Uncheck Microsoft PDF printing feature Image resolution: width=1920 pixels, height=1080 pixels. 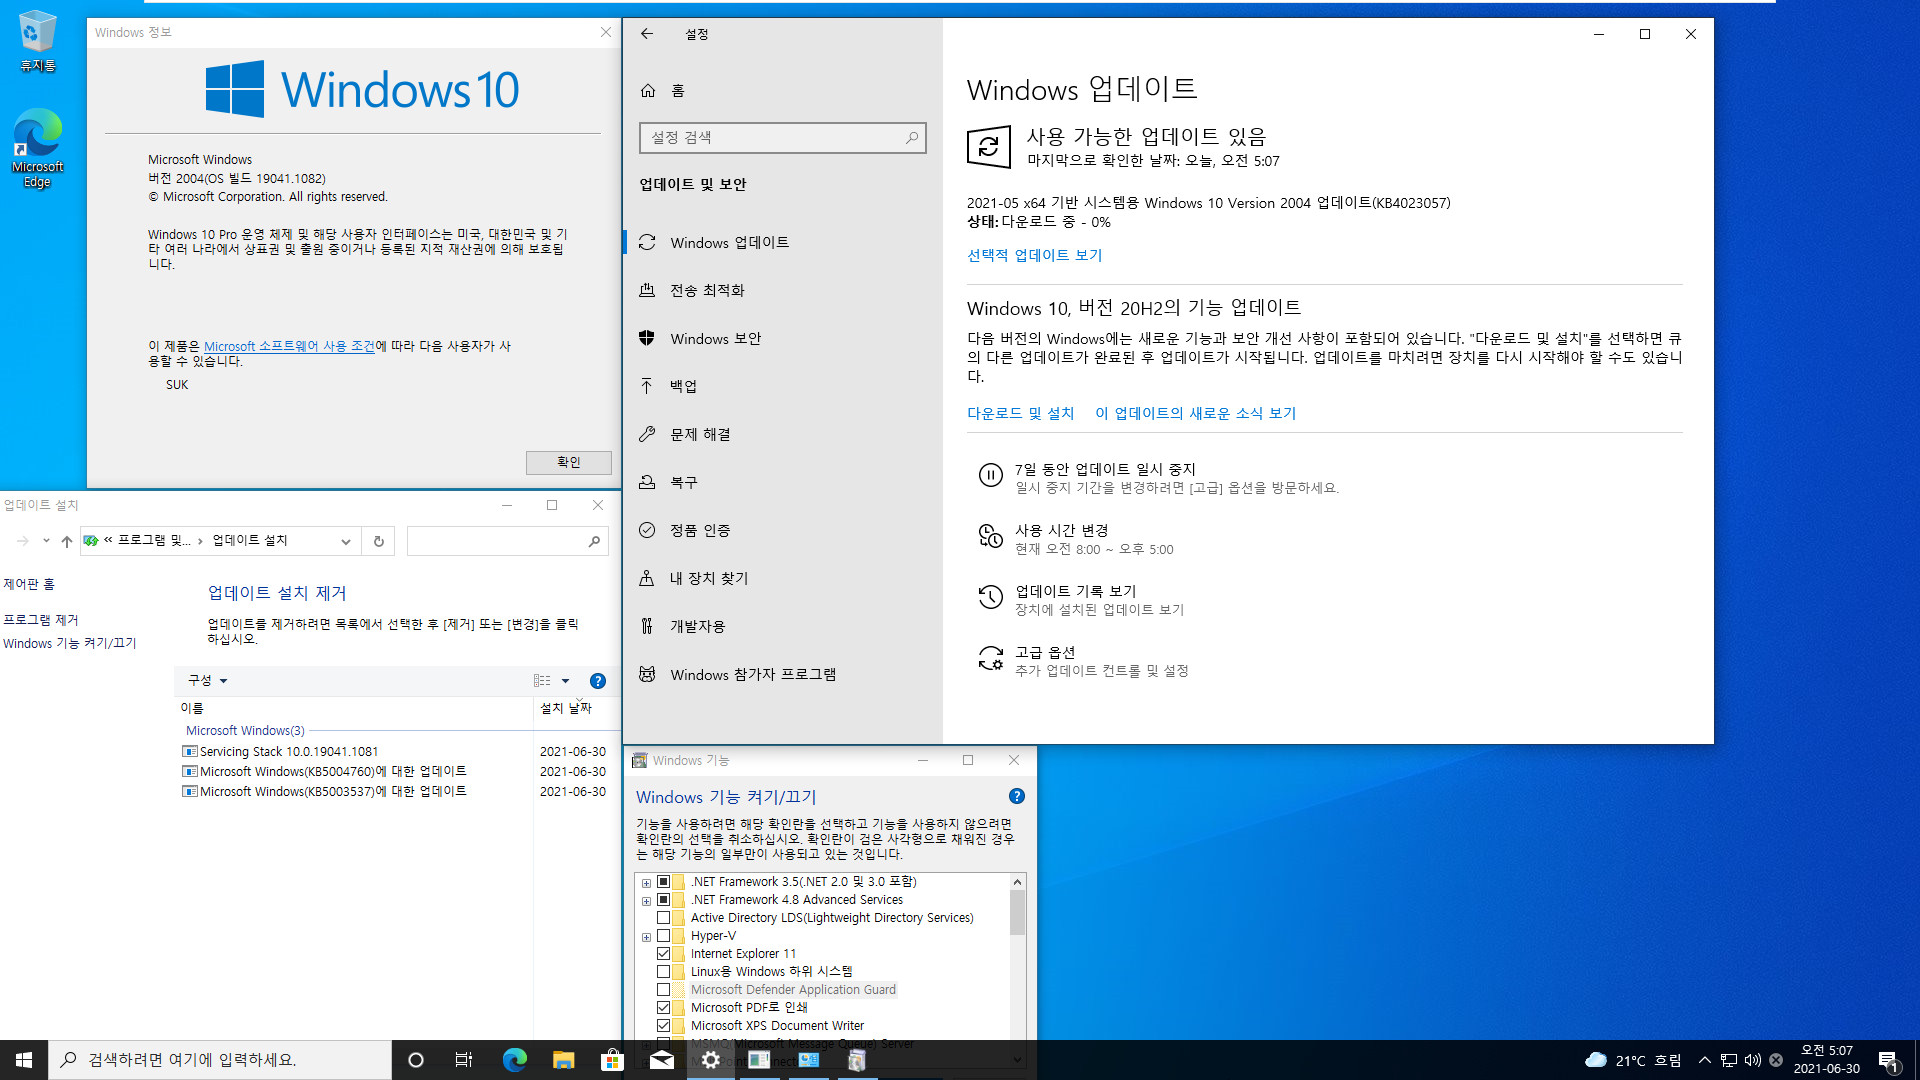[x=663, y=1008]
